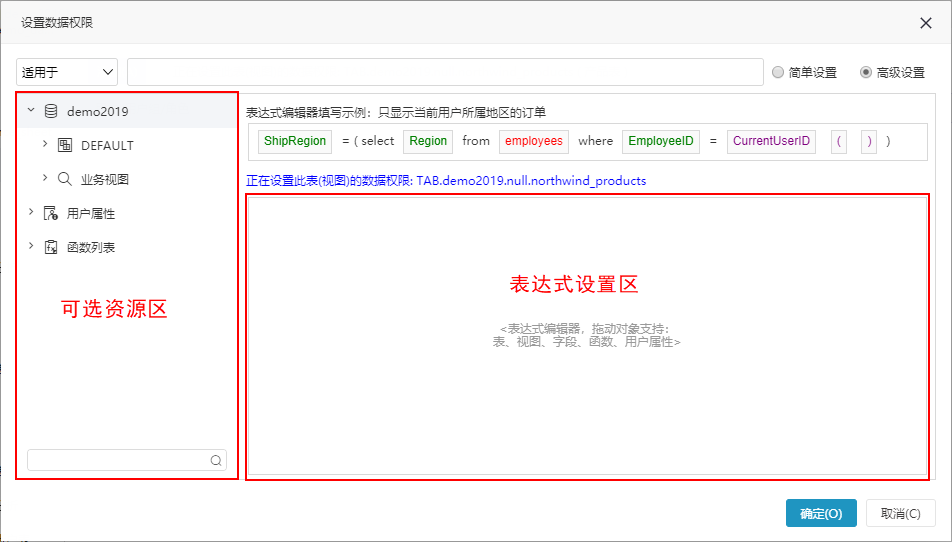
Task: Select the 简单设置 radio button
Action: [x=778, y=72]
